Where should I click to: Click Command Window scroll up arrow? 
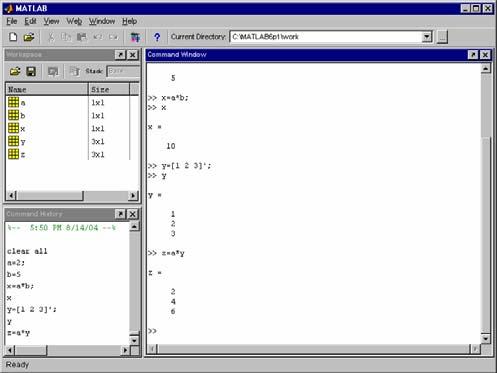click(x=486, y=68)
